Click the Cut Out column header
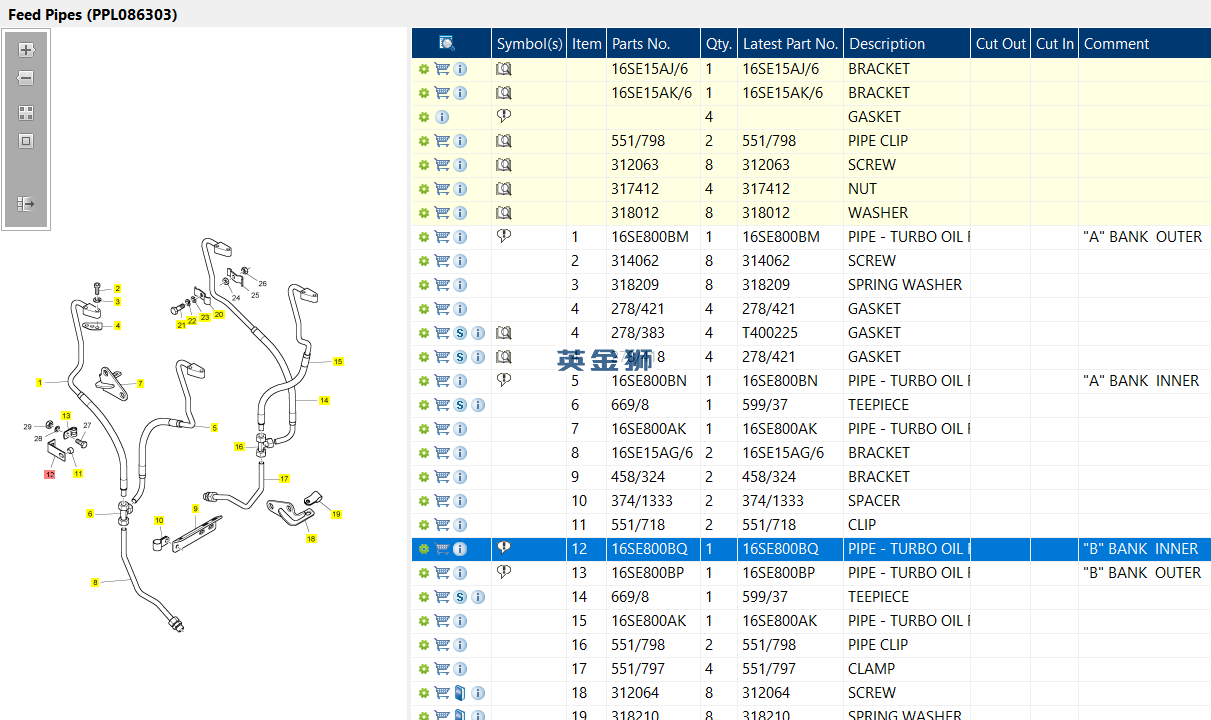Image resolution: width=1211 pixels, height=720 pixels. (1001, 44)
